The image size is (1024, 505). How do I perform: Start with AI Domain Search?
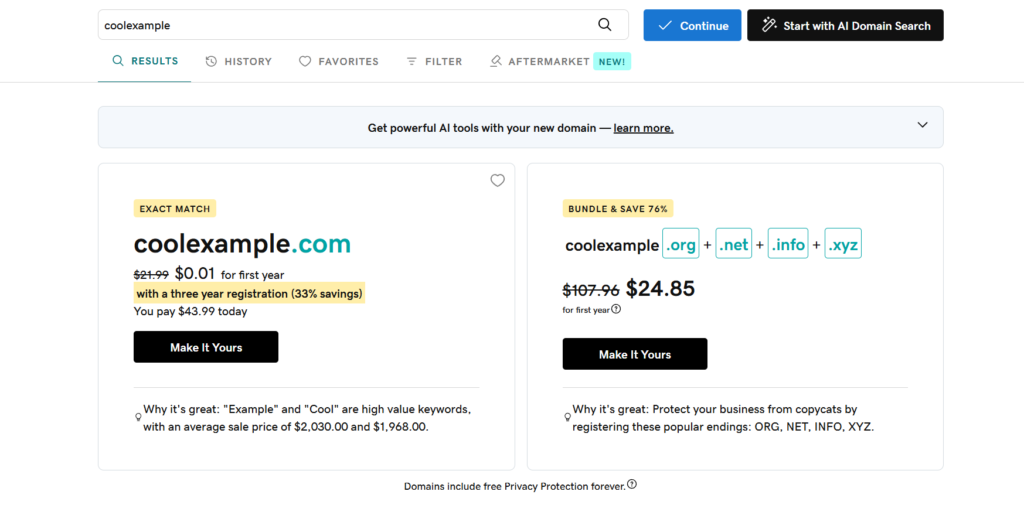click(845, 25)
